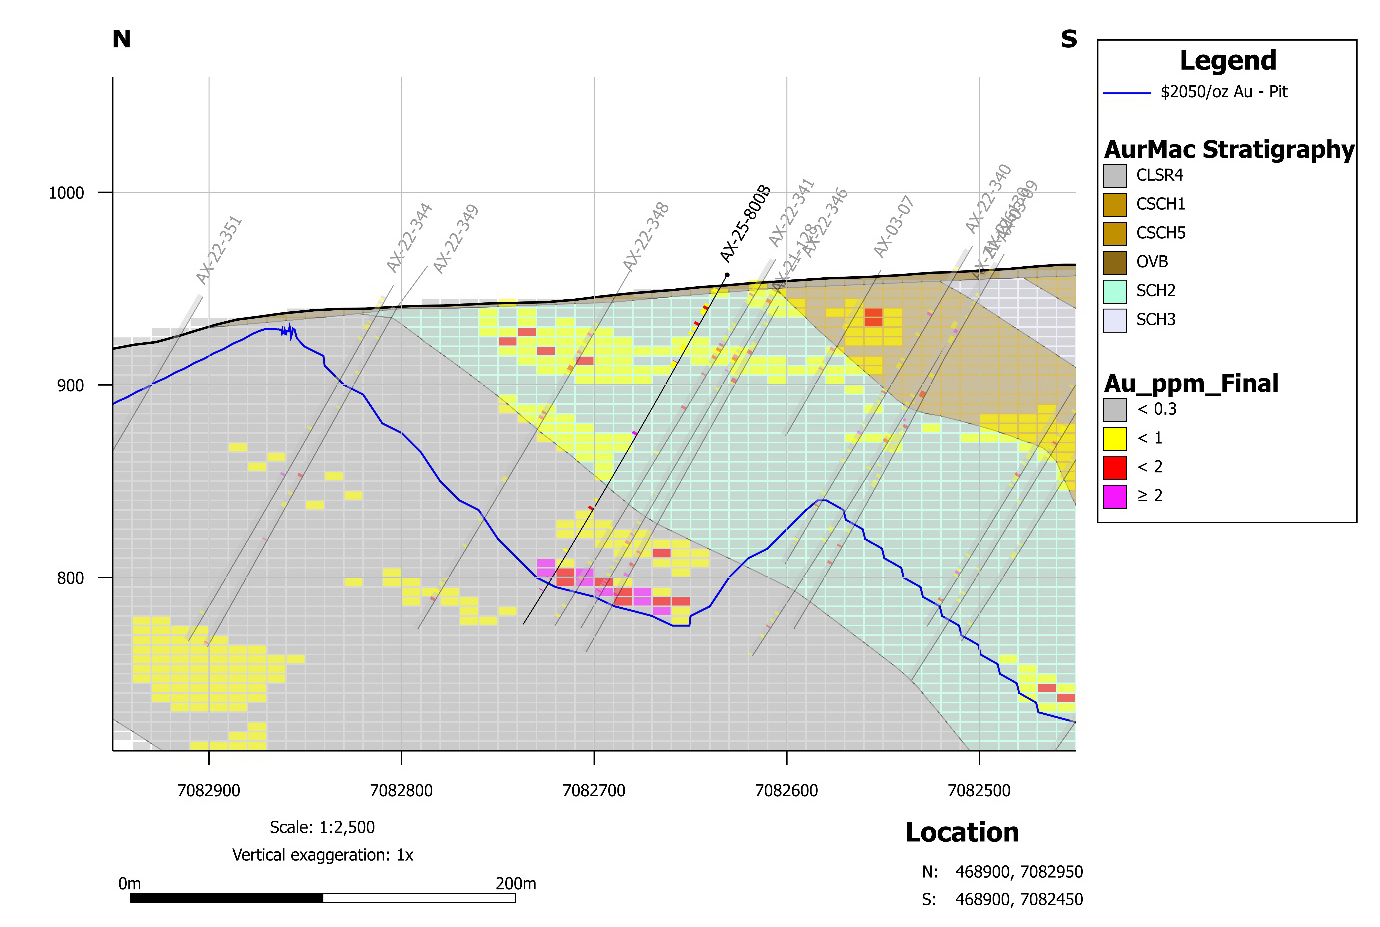The height and width of the screenshot is (927, 1380).
Task: Select the magenta '≥ 2' grade swatch
Action: coord(1114,495)
